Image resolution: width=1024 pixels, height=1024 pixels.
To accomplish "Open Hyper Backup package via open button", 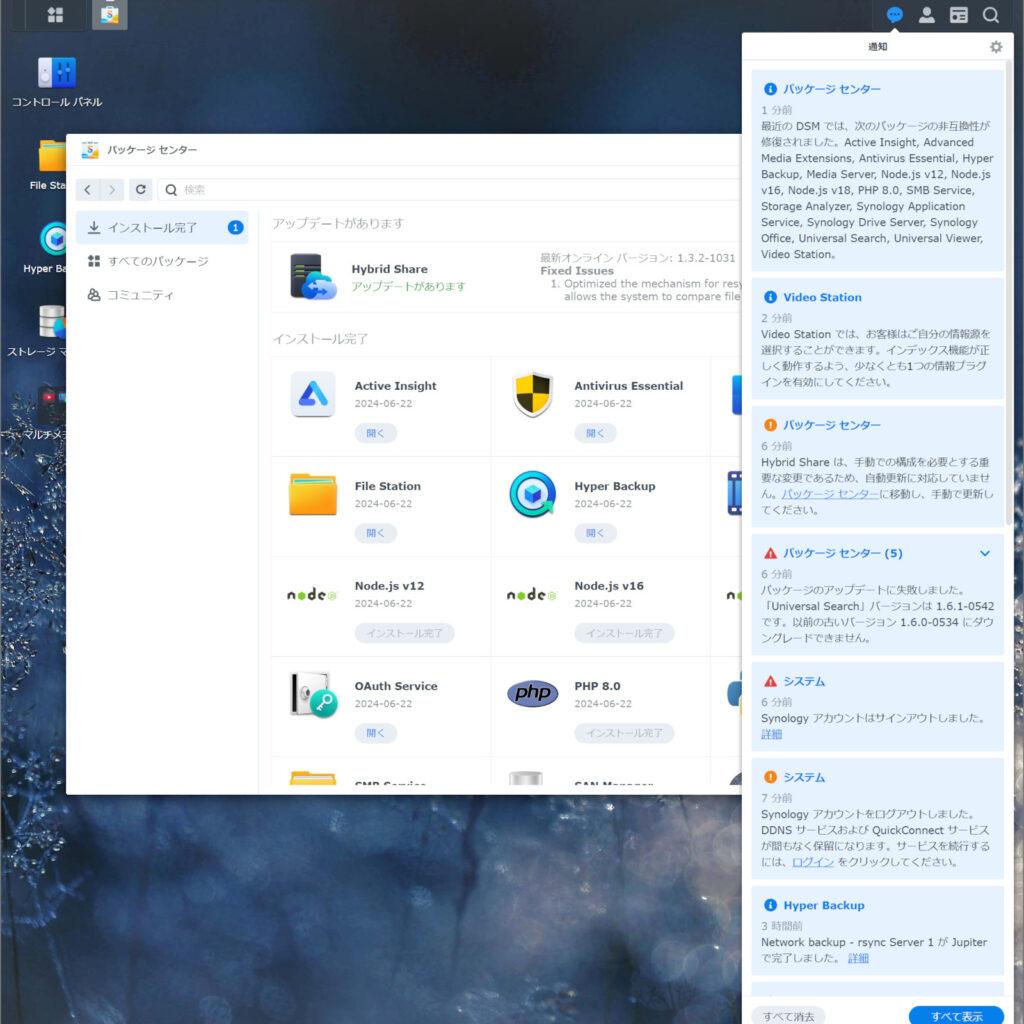I will (596, 534).
